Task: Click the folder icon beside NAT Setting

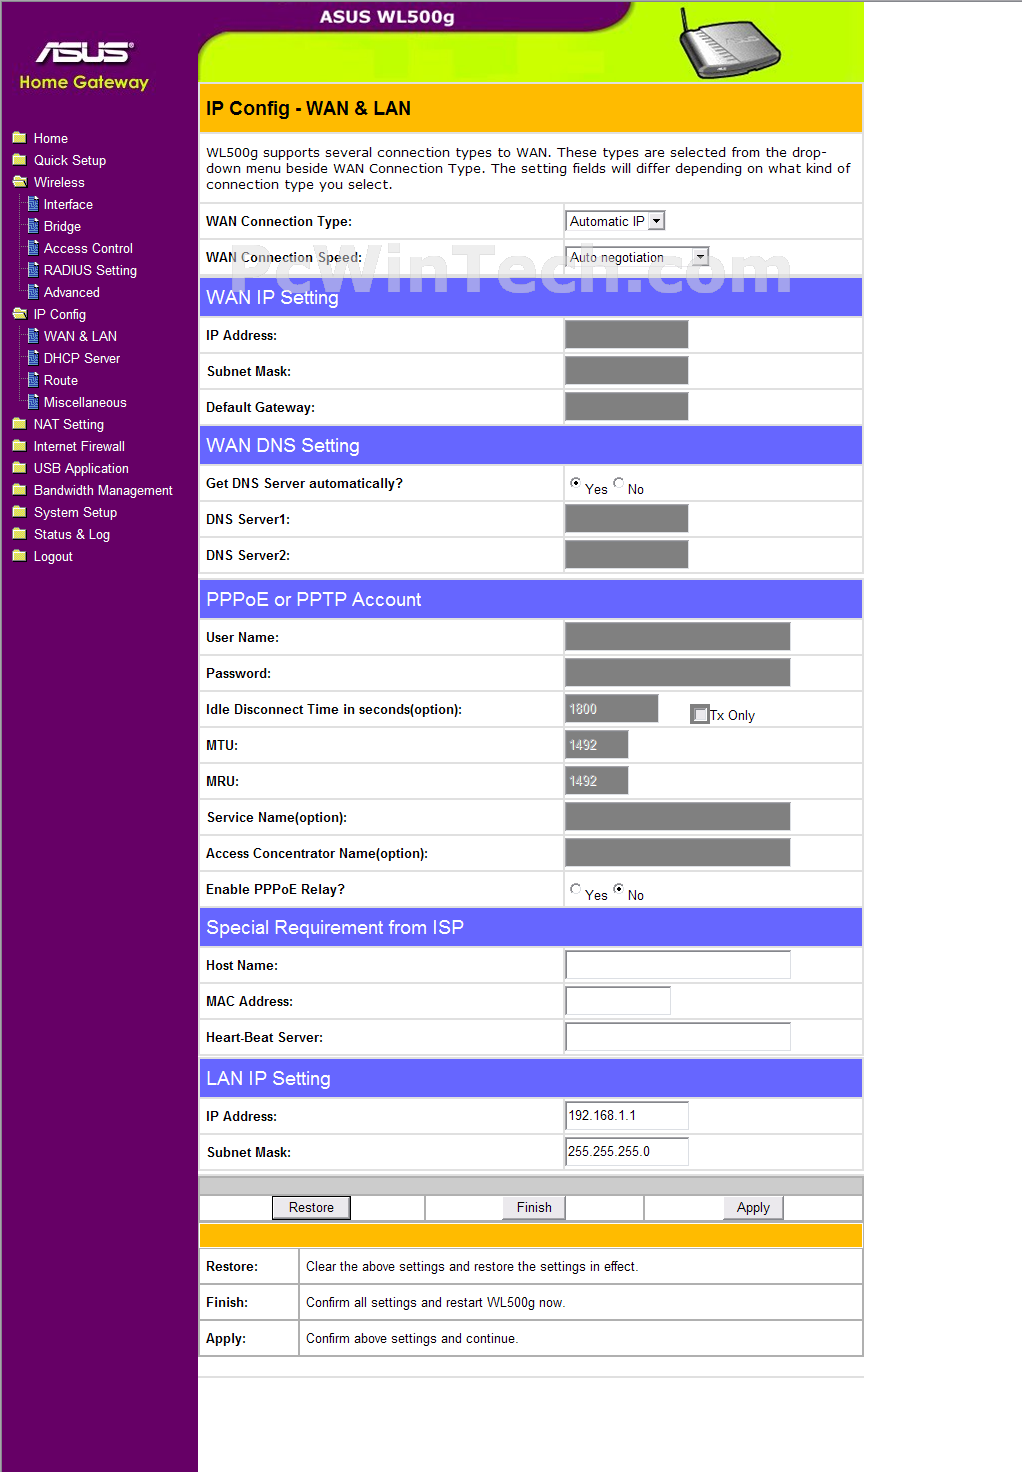Action: pos(19,424)
